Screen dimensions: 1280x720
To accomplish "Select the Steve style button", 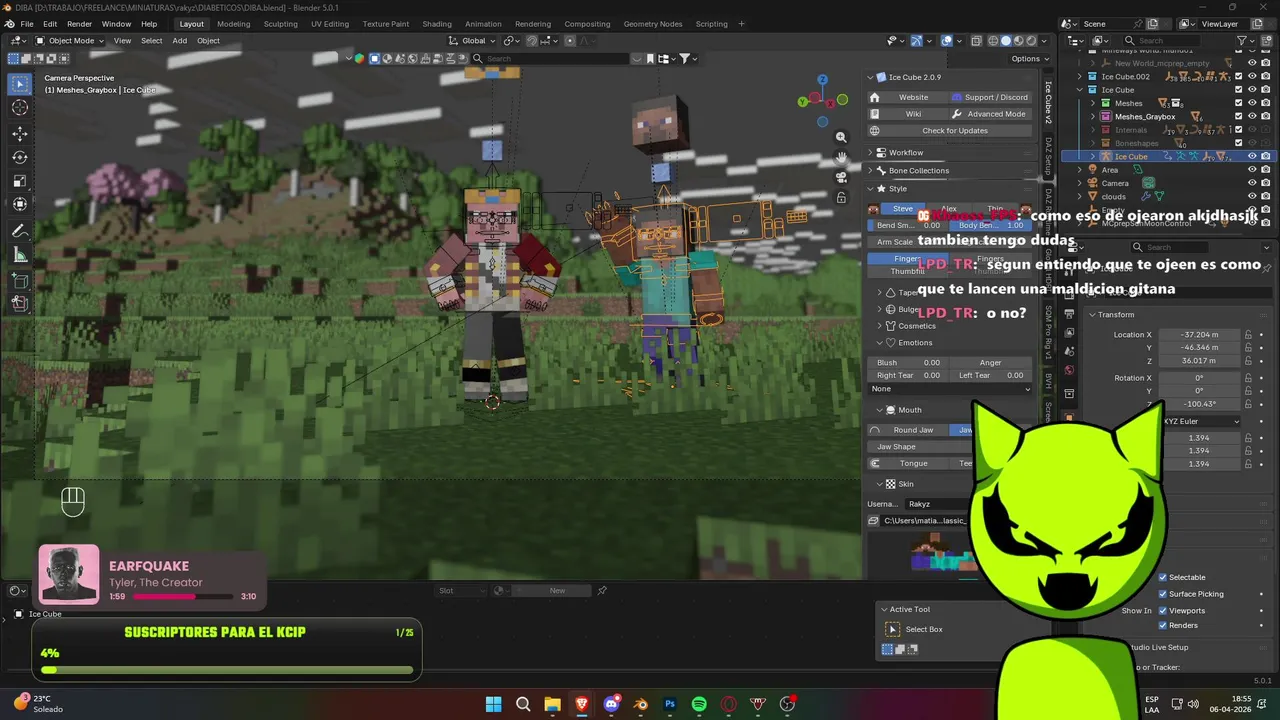I will point(902,209).
